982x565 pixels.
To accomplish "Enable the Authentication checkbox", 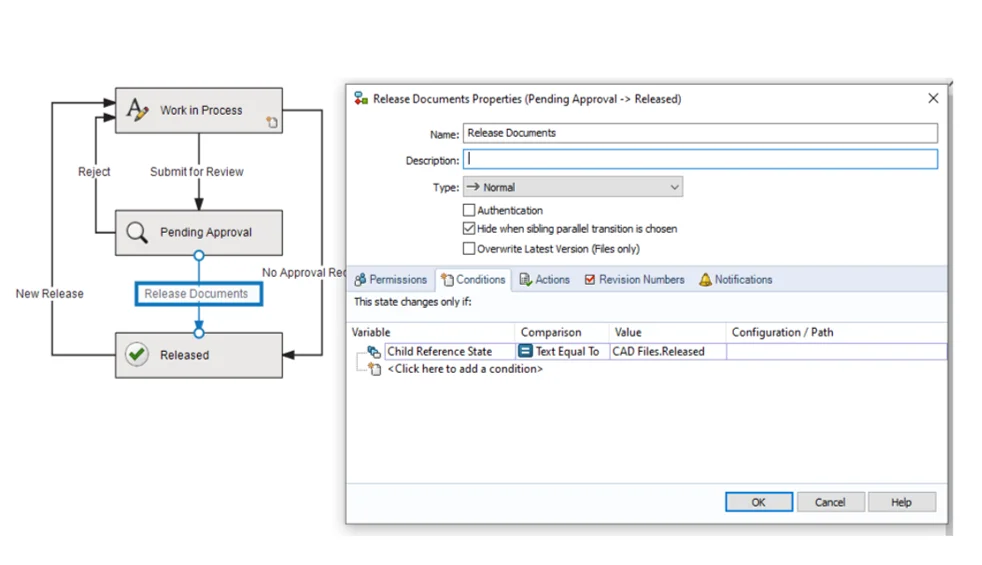I will pyautogui.click(x=469, y=211).
